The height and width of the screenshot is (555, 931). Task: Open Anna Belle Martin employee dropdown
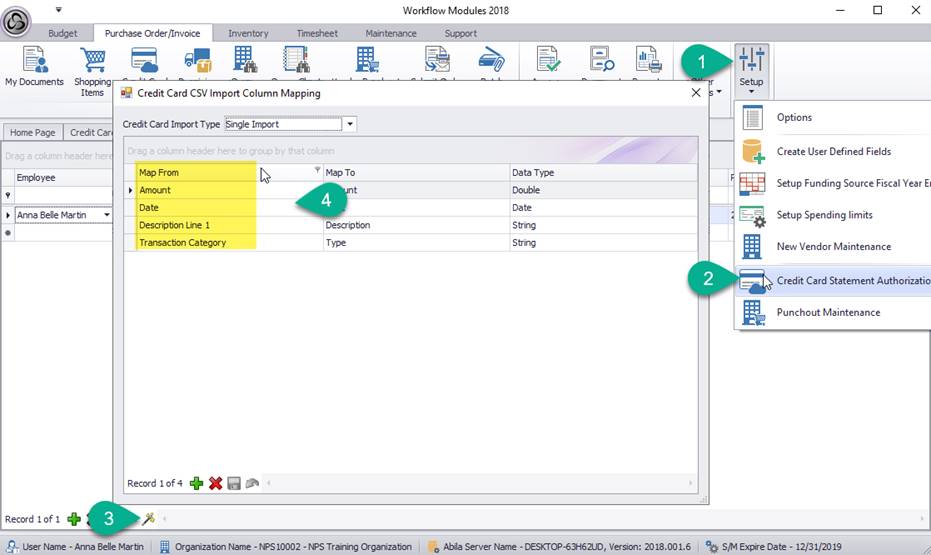click(107, 215)
